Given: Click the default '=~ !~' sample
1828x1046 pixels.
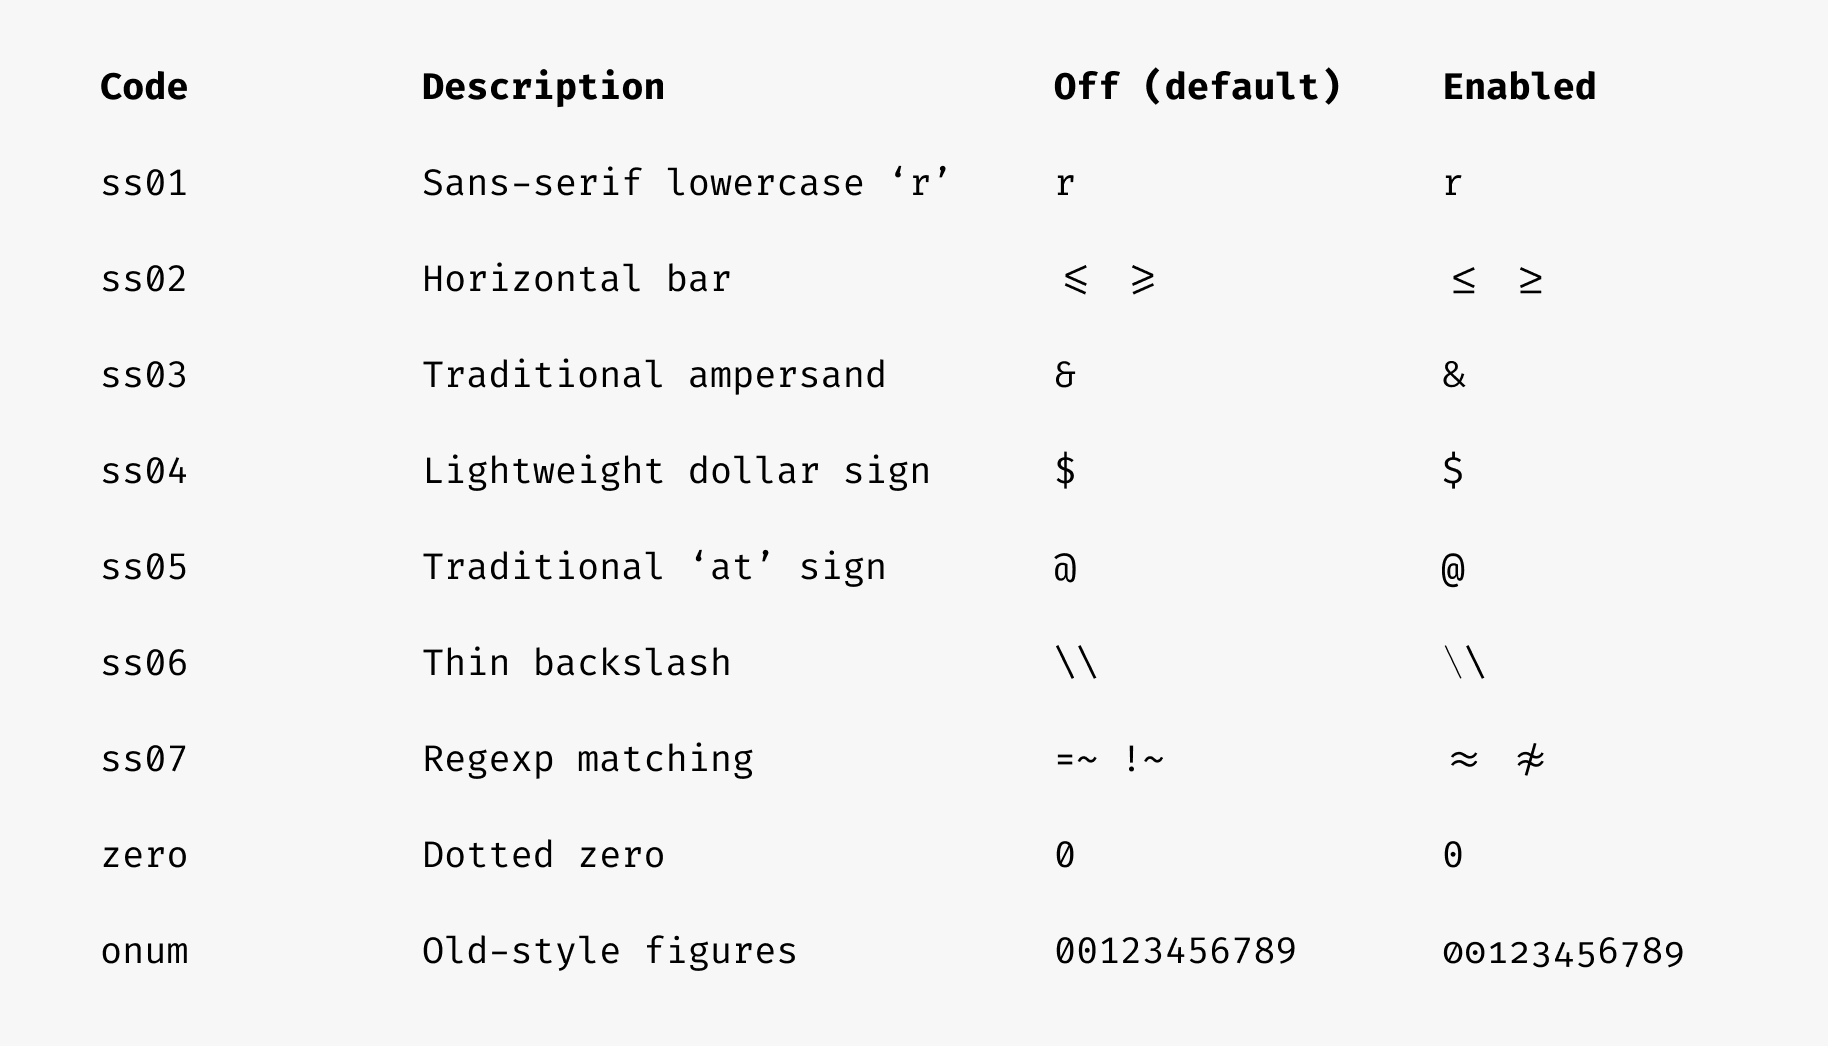Looking at the screenshot, I should tap(1109, 759).
